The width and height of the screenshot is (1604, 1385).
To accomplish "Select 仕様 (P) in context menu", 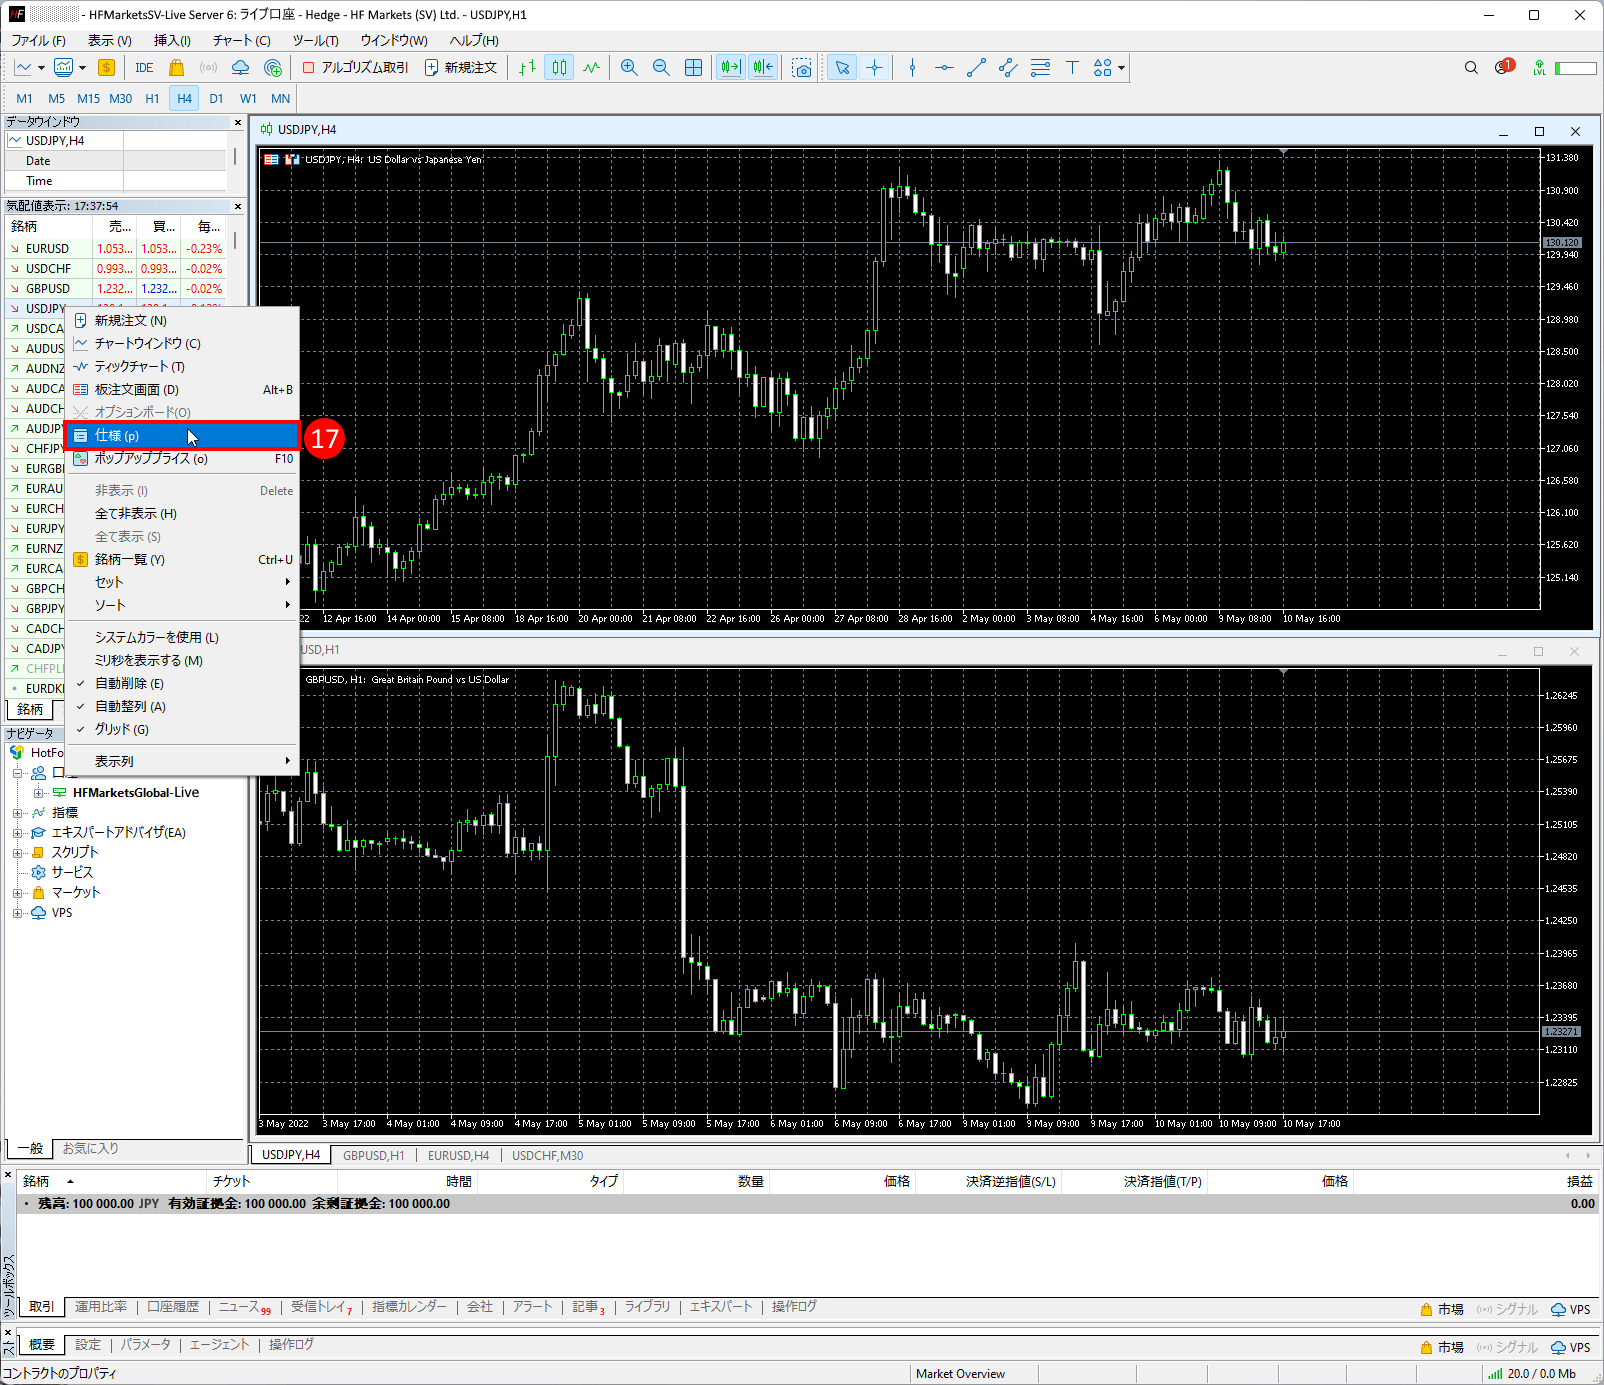I will pos(117,436).
